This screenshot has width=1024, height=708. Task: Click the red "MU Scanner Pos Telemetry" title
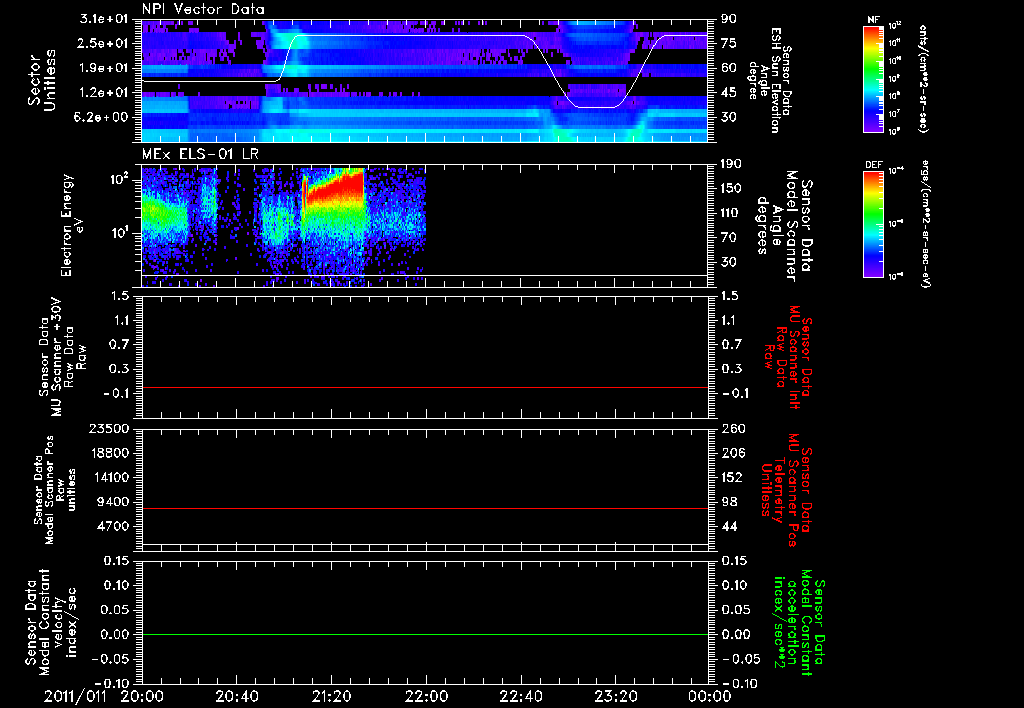786,490
